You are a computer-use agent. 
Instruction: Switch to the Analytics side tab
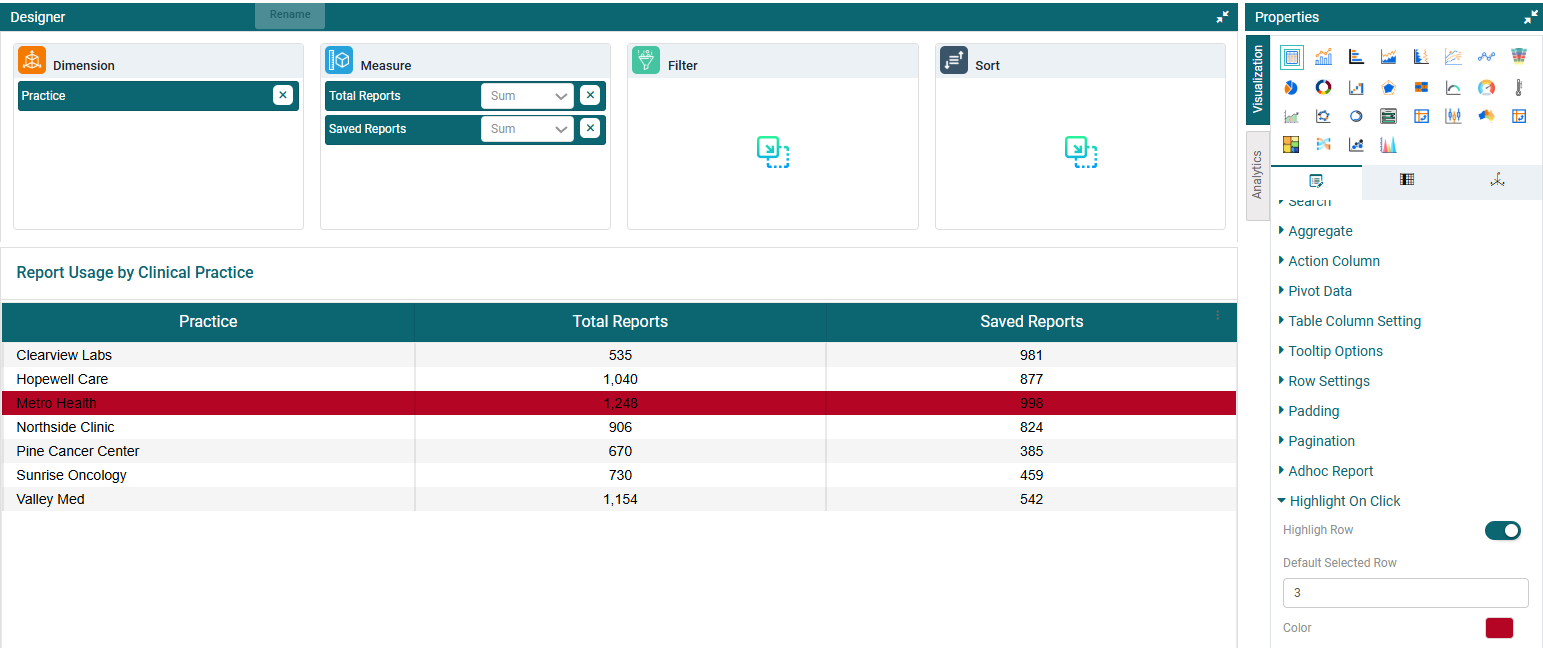point(1258,176)
